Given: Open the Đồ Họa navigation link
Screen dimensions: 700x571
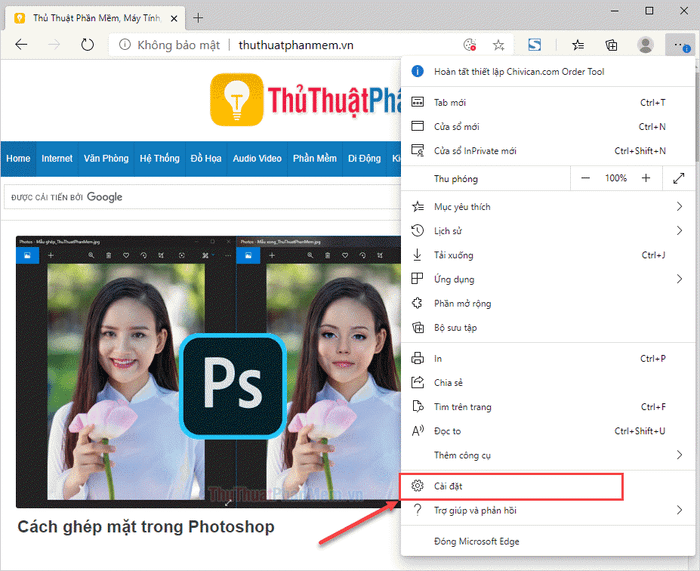Looking at the screenshot, I should tap(206, 158).
